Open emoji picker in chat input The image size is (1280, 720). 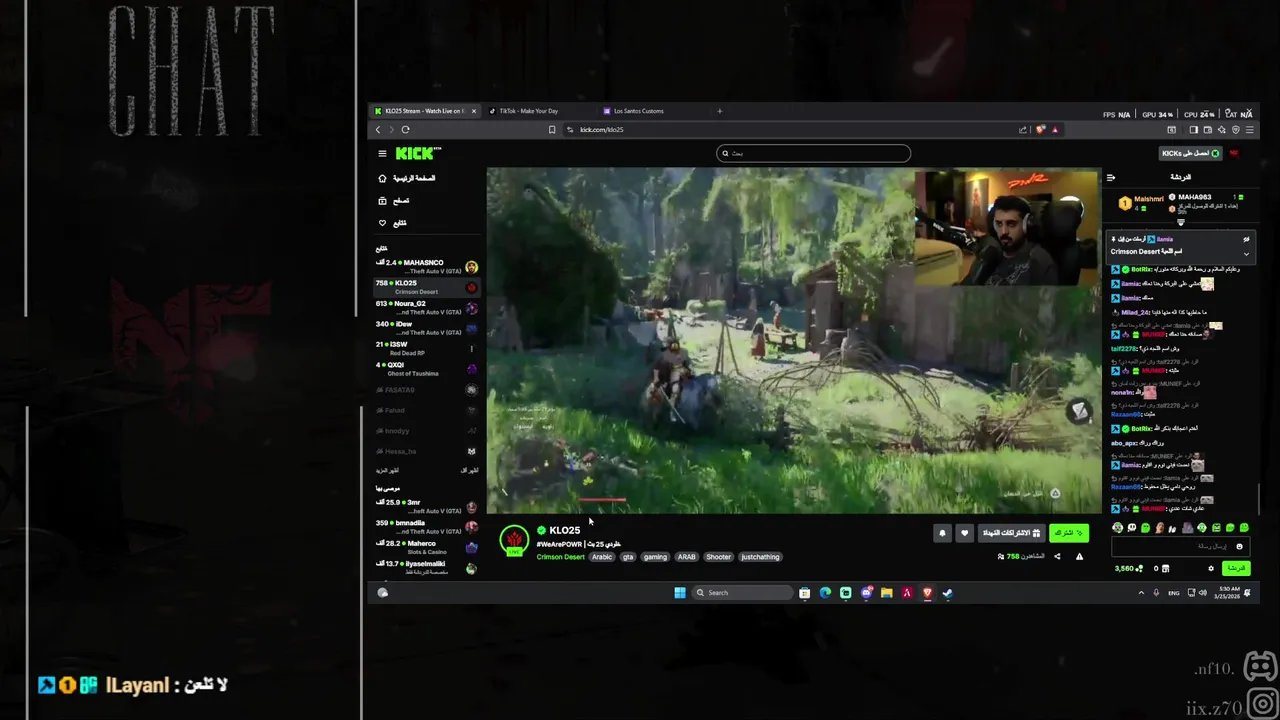[x=1240, y=547]
